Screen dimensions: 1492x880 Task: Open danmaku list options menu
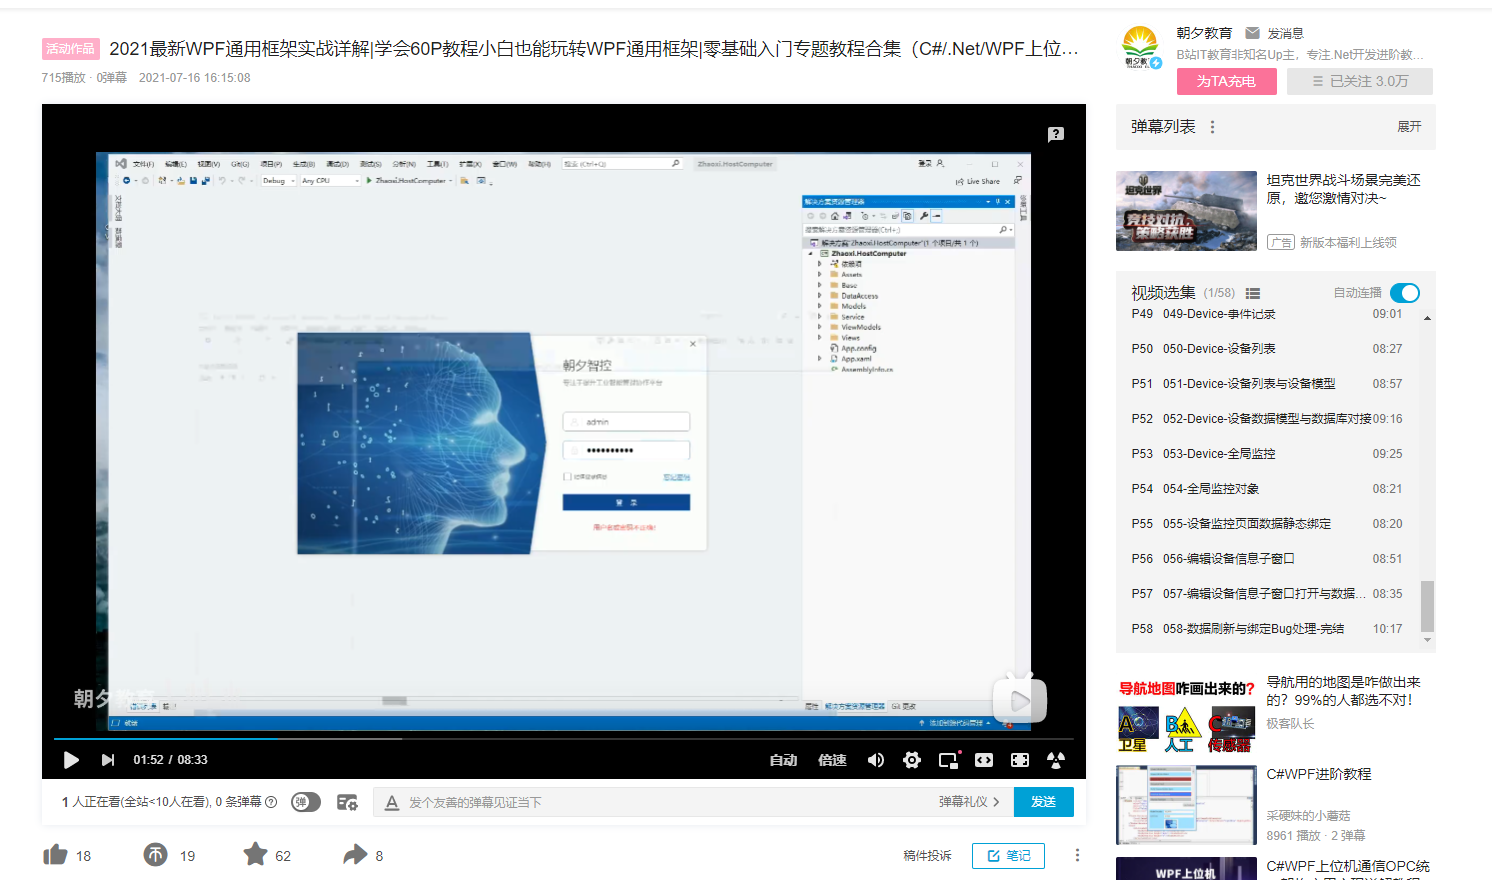pyautogui.click(x=1213, y=127)
